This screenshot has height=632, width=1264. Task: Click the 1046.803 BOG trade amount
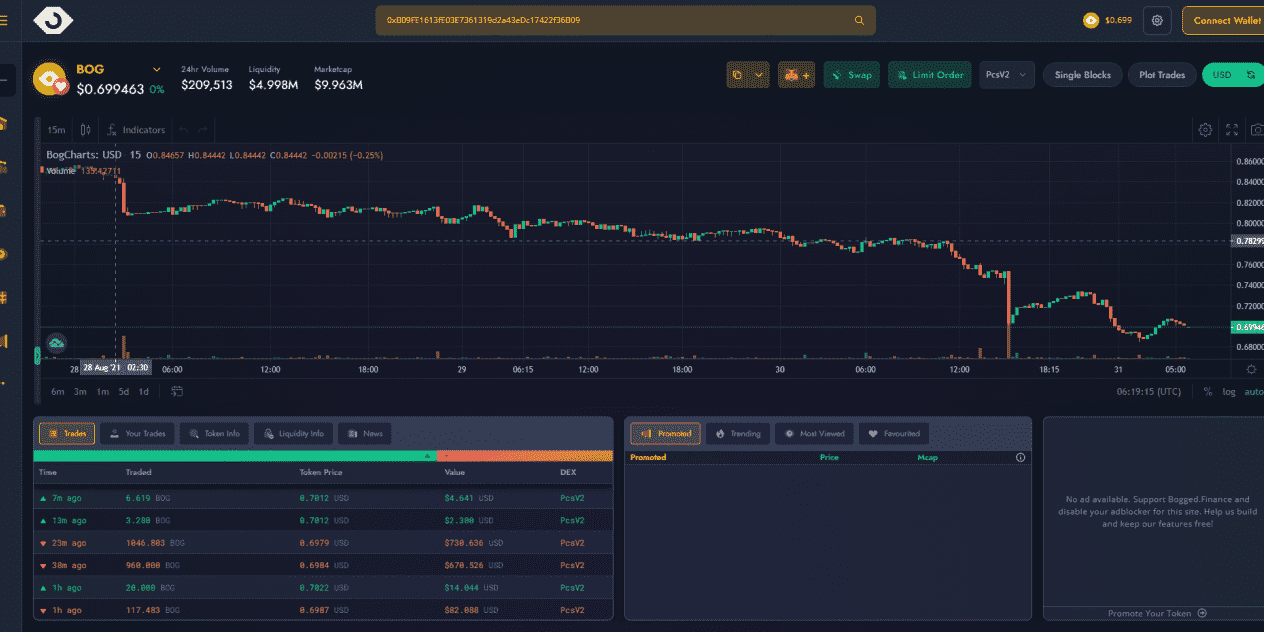click(156, 543)
